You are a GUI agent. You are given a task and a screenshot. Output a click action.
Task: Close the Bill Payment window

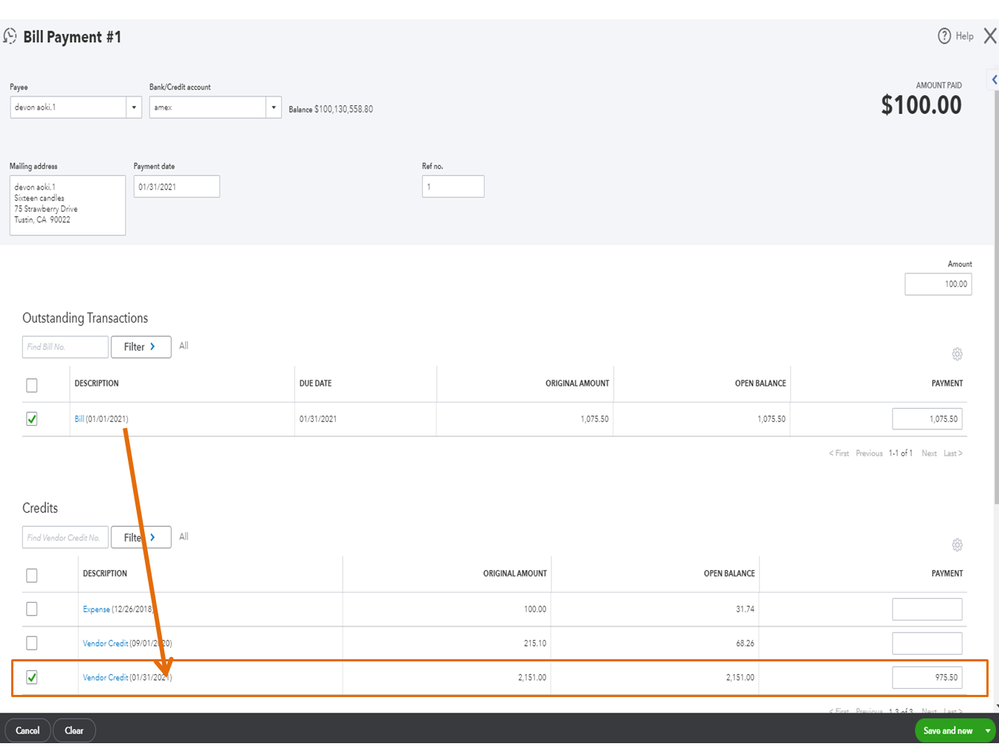coord(989,36)
